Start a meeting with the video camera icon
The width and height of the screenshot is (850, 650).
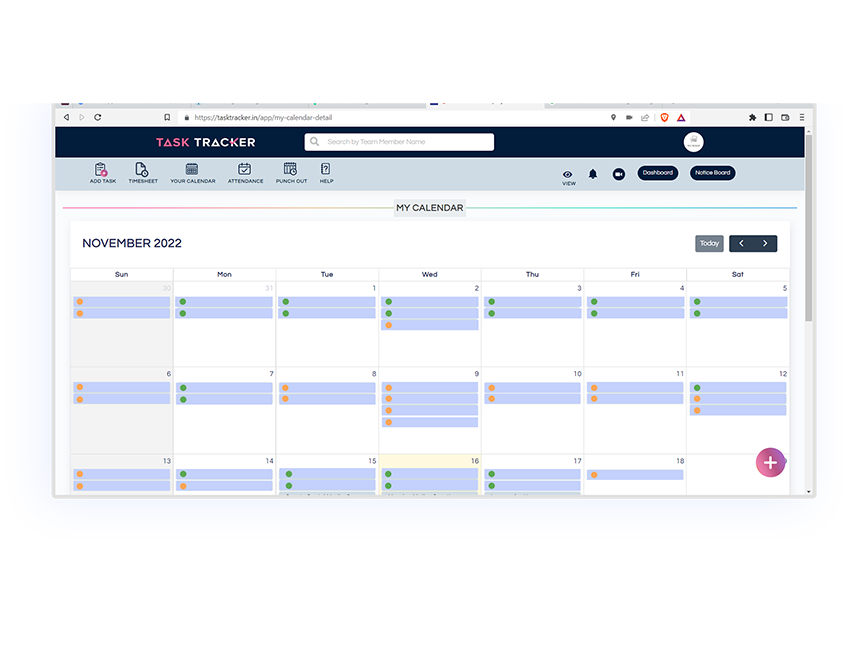tap(618, 173)
